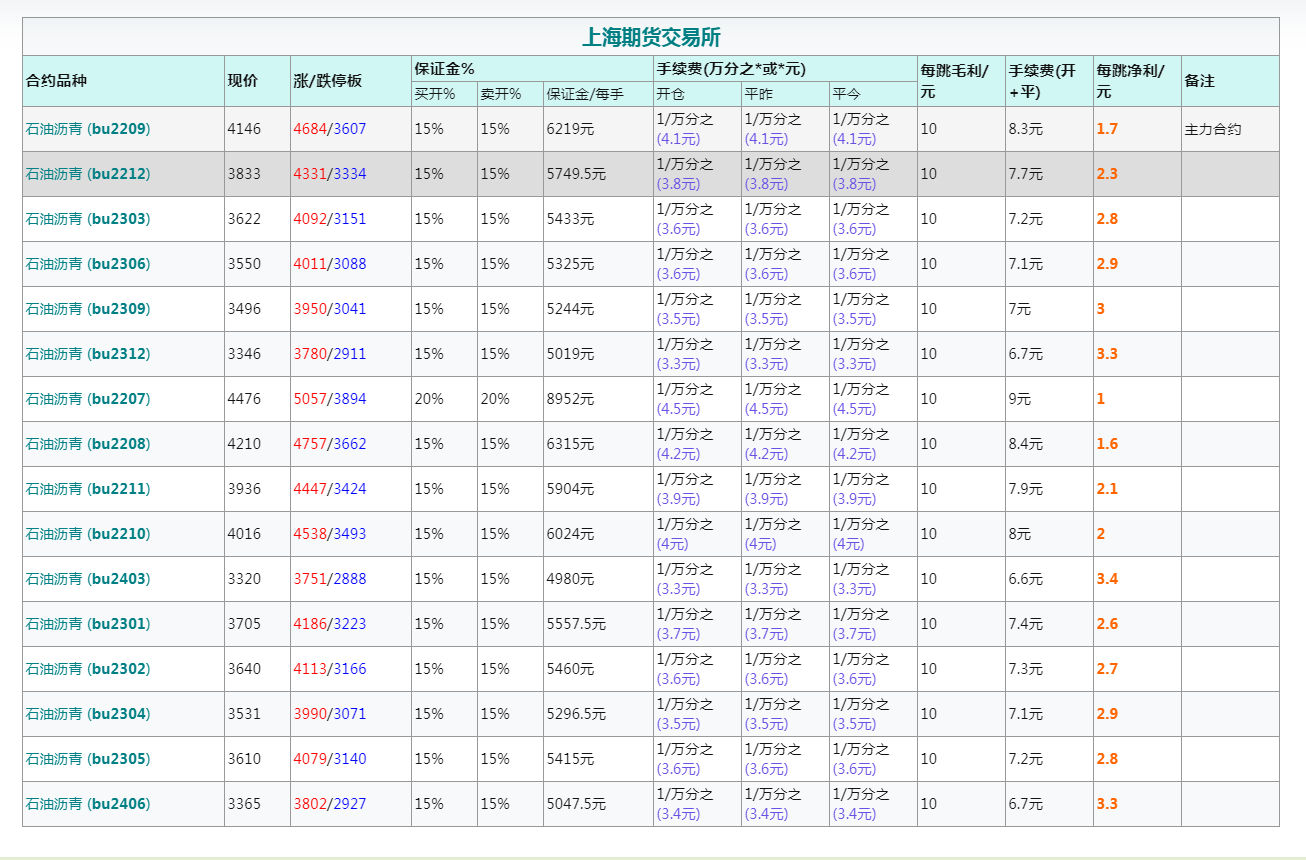Click net profit 1 for bu2207
Image resolution: width=1306 pixels, height=860 pixels.
(1101, 399)
